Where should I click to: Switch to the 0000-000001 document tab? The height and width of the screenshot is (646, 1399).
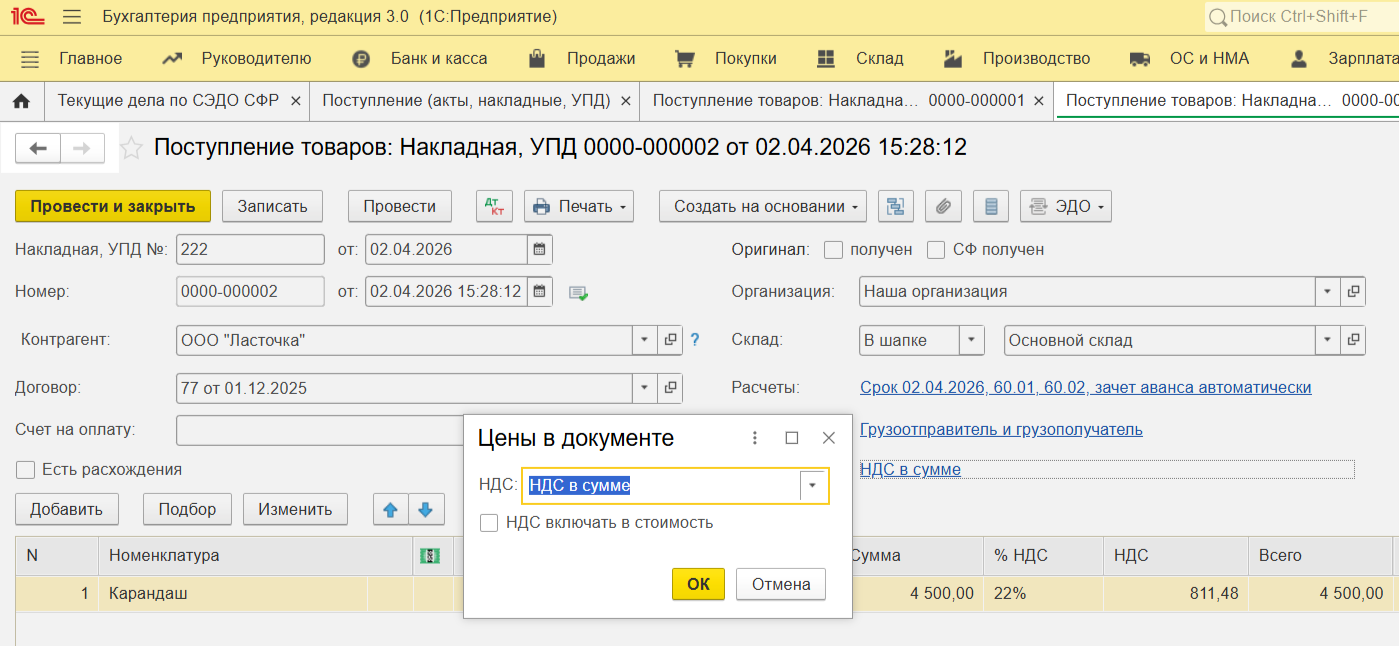click(x=839, y=101)
